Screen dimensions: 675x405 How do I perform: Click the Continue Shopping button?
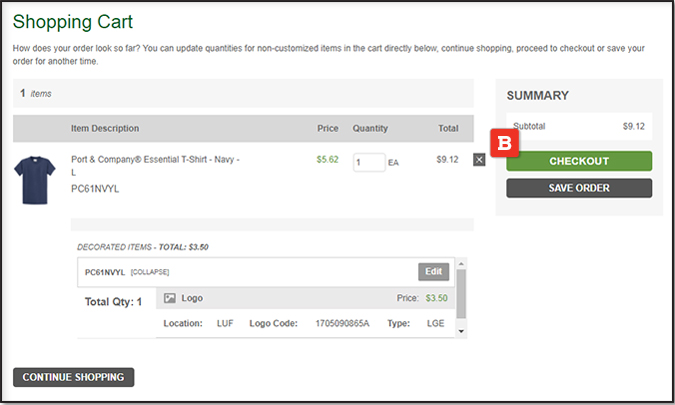[x=73, y=377]
